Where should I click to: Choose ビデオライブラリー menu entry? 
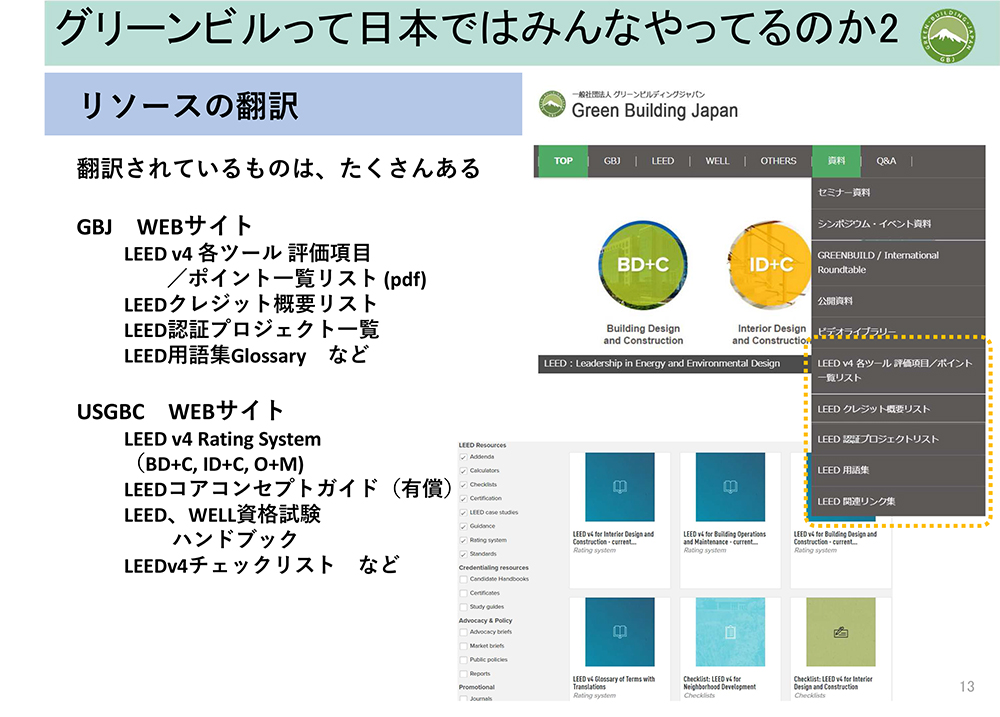click(x=898, y=332)
